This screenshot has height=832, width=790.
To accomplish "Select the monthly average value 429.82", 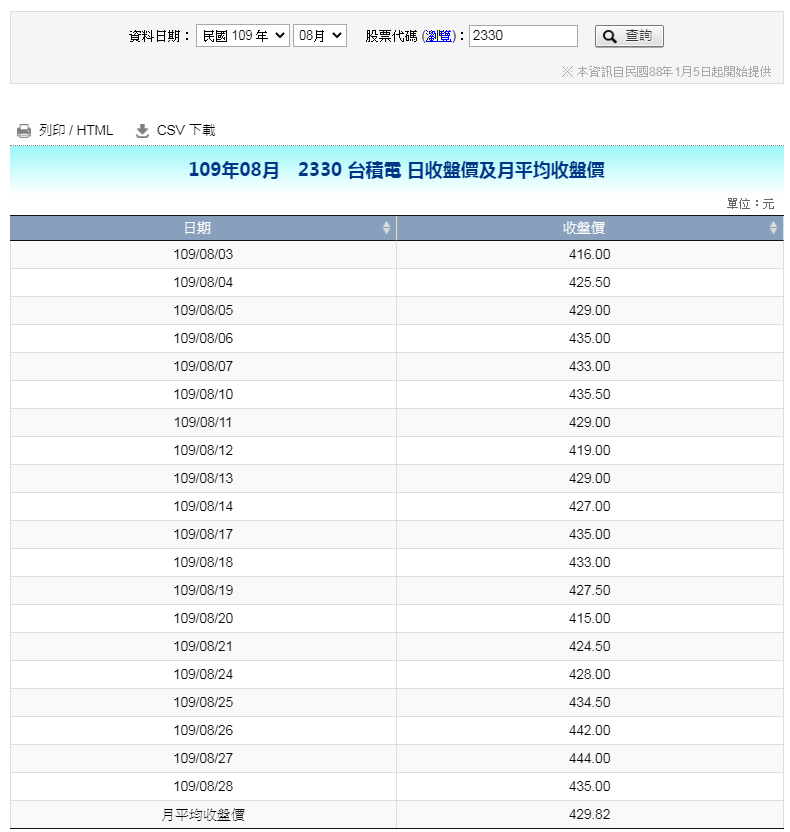I will pyautogui.click(x=589, y=815).
